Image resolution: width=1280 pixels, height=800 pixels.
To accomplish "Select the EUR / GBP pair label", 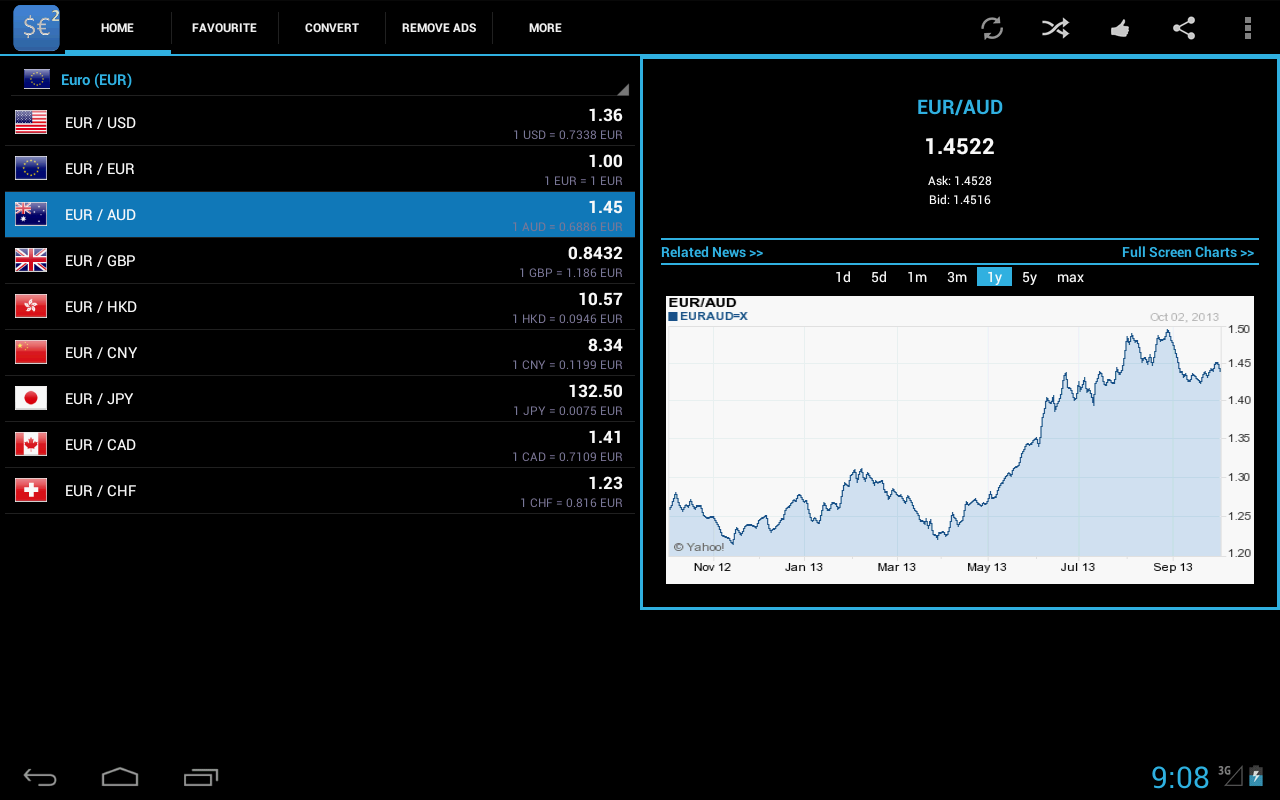I will [100, 261].
